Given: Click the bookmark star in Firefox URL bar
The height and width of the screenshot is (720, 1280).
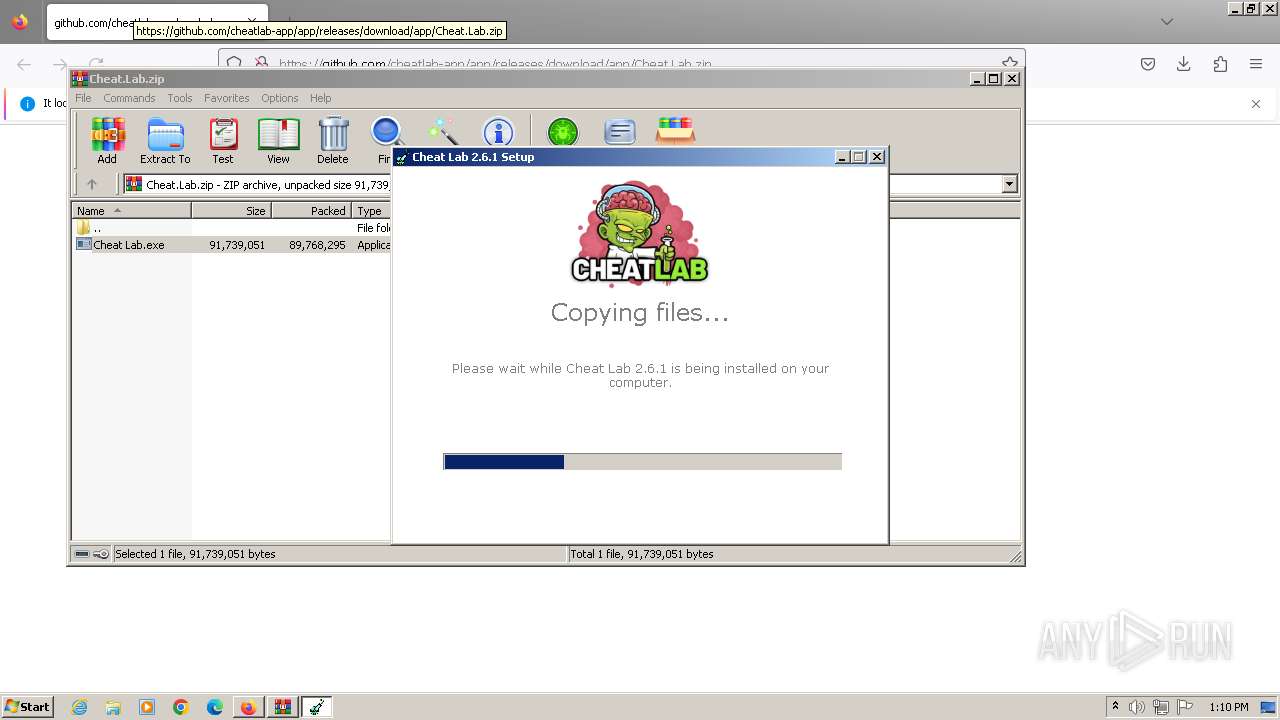Looking at the screenshot, I should [1009, 63].
